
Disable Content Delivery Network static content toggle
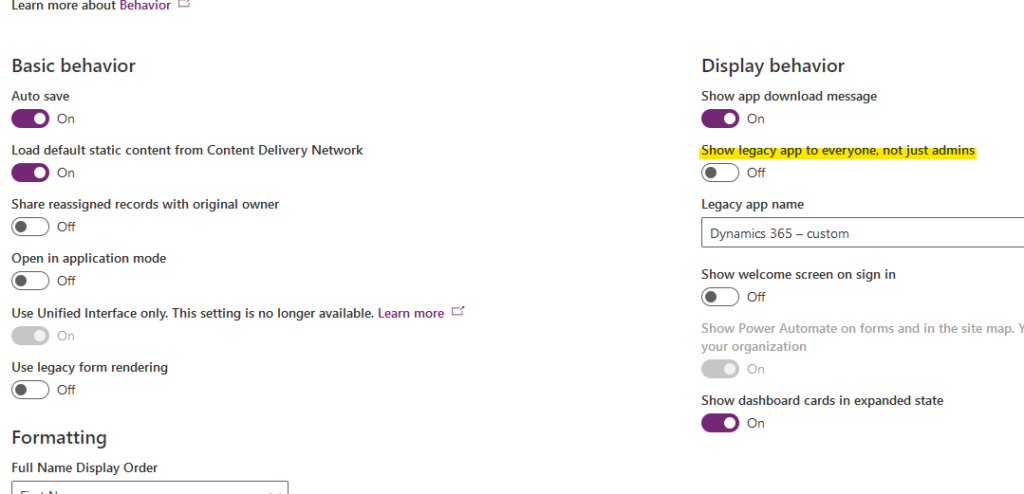coord(30,173)
